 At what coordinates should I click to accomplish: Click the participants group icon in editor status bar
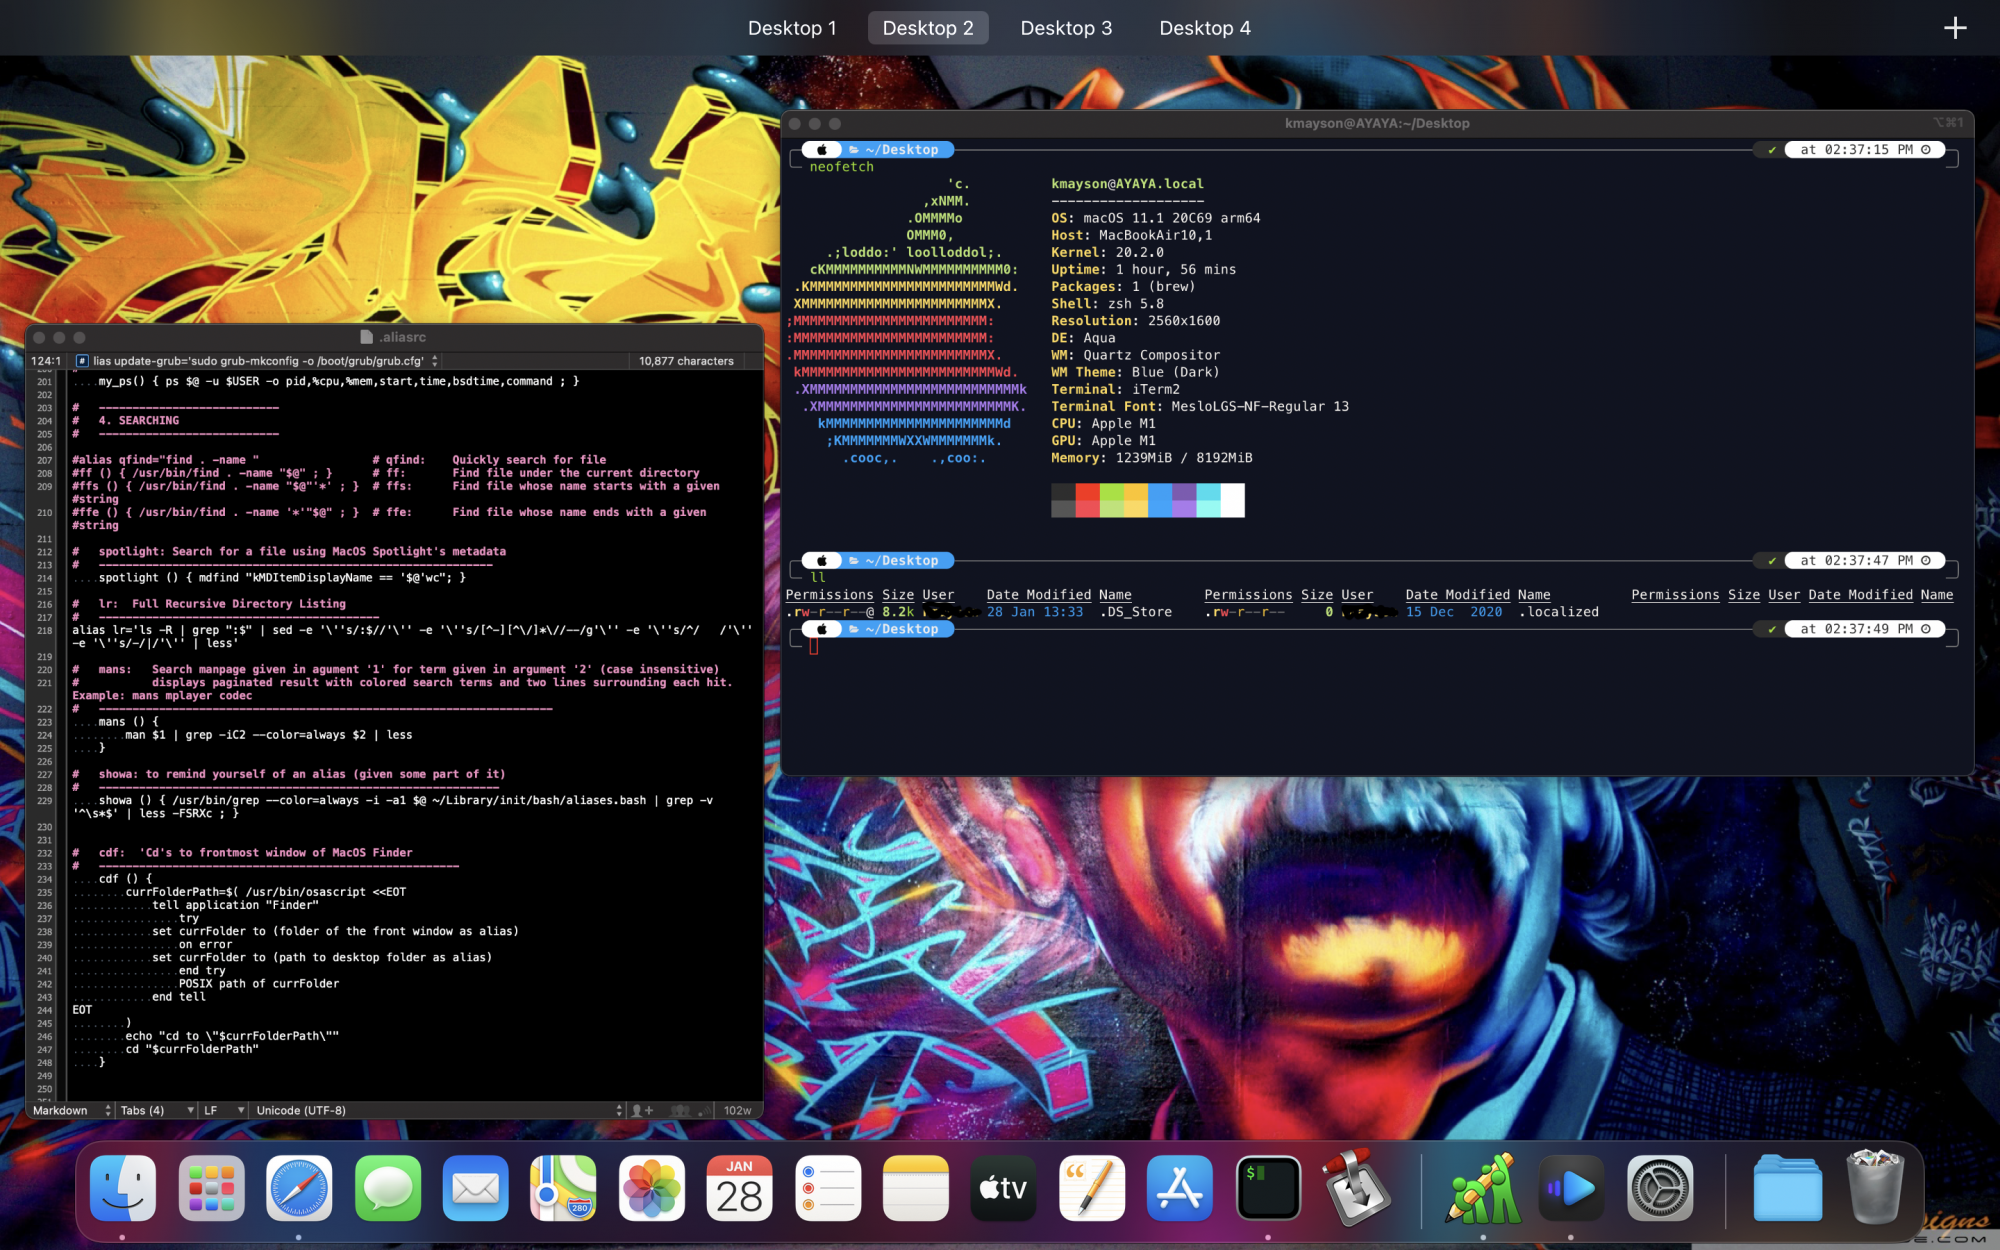(x=680, y=1110)
